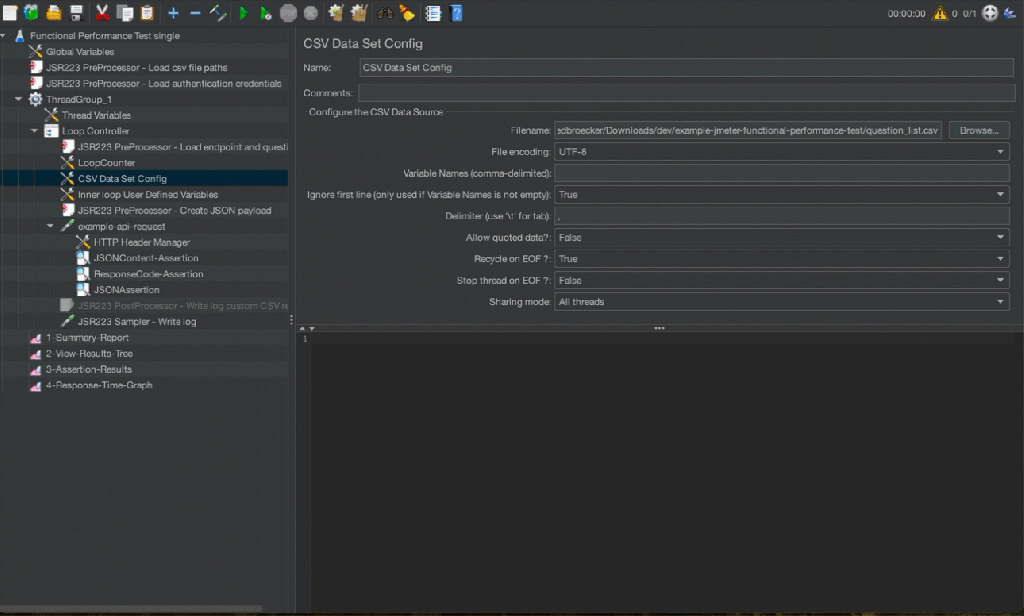Click the plus Expand All icon
The image size is (1024, 616).
coord(173,13)
